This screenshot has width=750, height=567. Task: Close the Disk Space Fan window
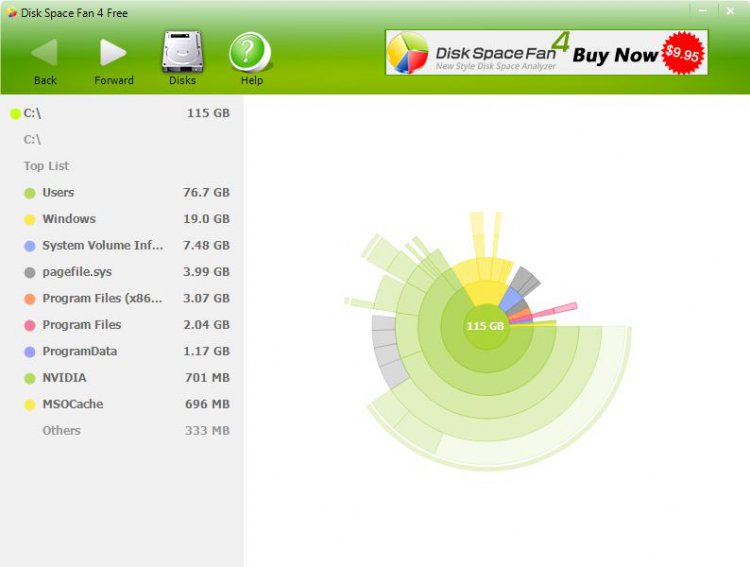(730, 11)
